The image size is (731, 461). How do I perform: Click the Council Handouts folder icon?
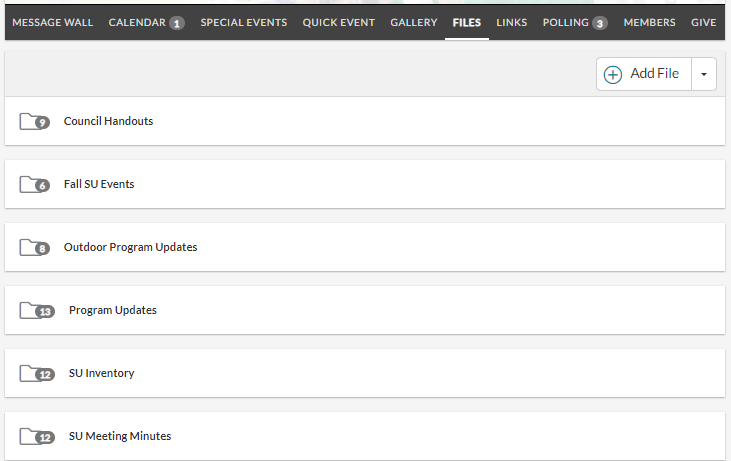(34, 122)
